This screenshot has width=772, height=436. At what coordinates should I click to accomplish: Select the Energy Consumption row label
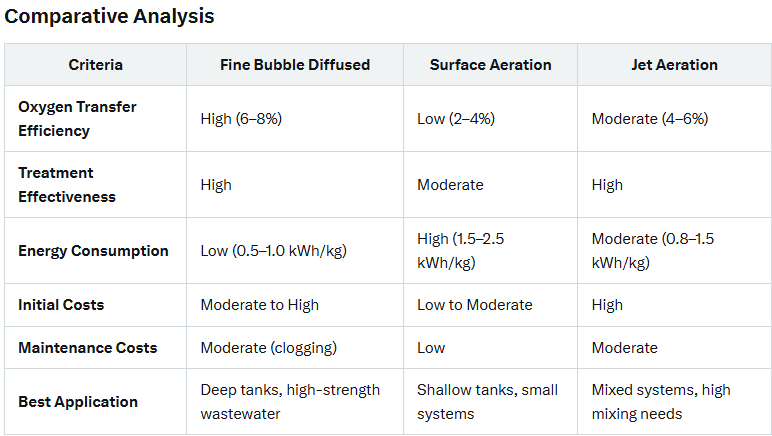tap(94, 251)
